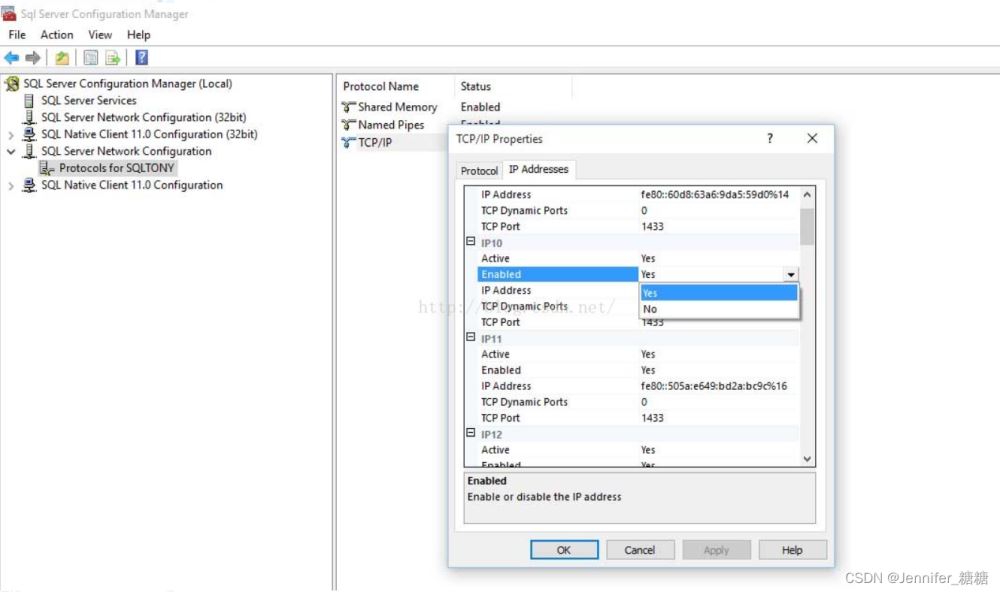The width and height of the screenshot is (1000, 592).
Task: Select the Shared Memory protocol row
Action: pos(397,107)
